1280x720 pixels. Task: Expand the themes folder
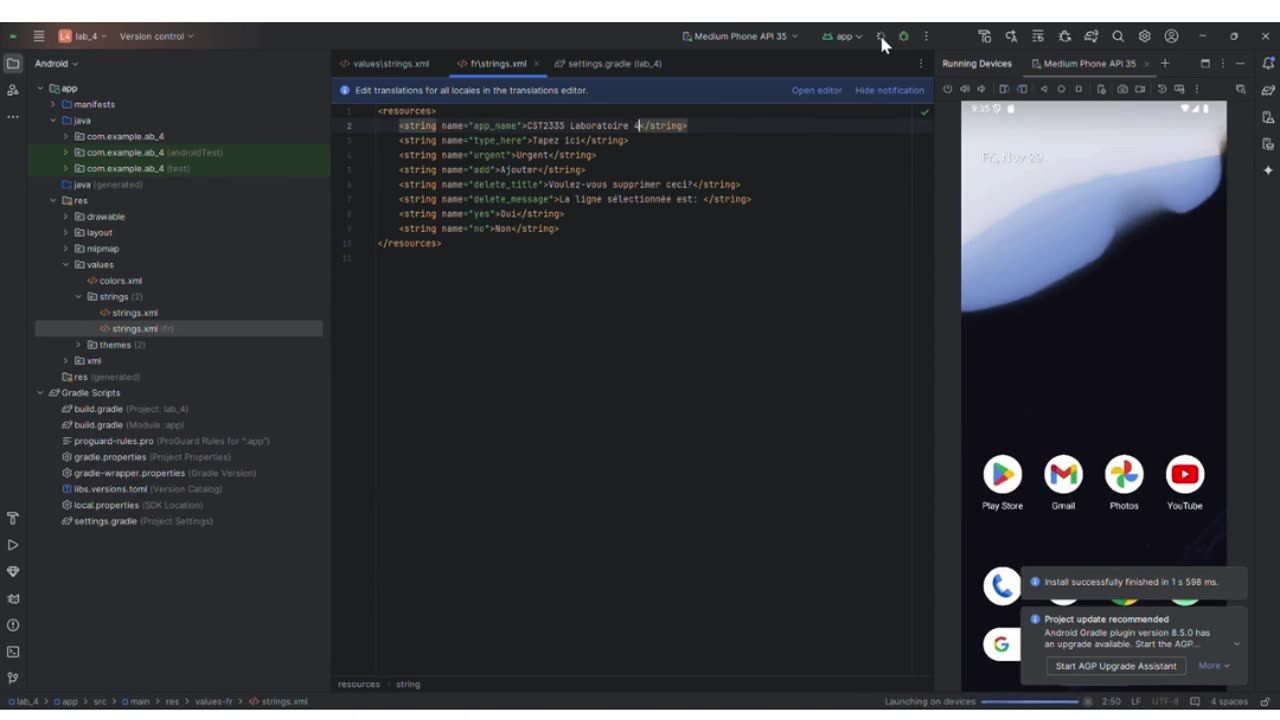(79, 344)
